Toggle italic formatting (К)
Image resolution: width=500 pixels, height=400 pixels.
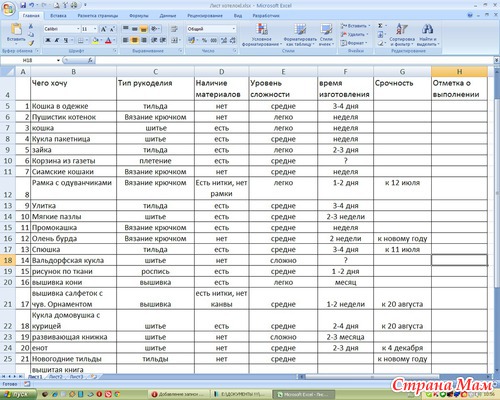click(57, 40)
